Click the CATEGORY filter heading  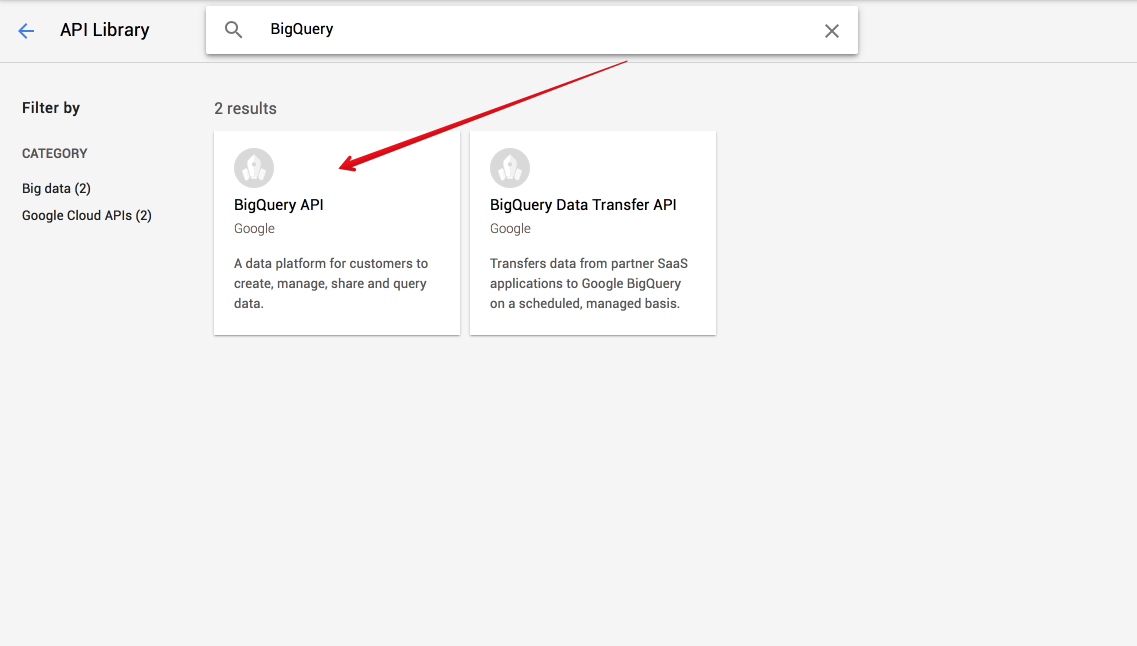point(54,154)
